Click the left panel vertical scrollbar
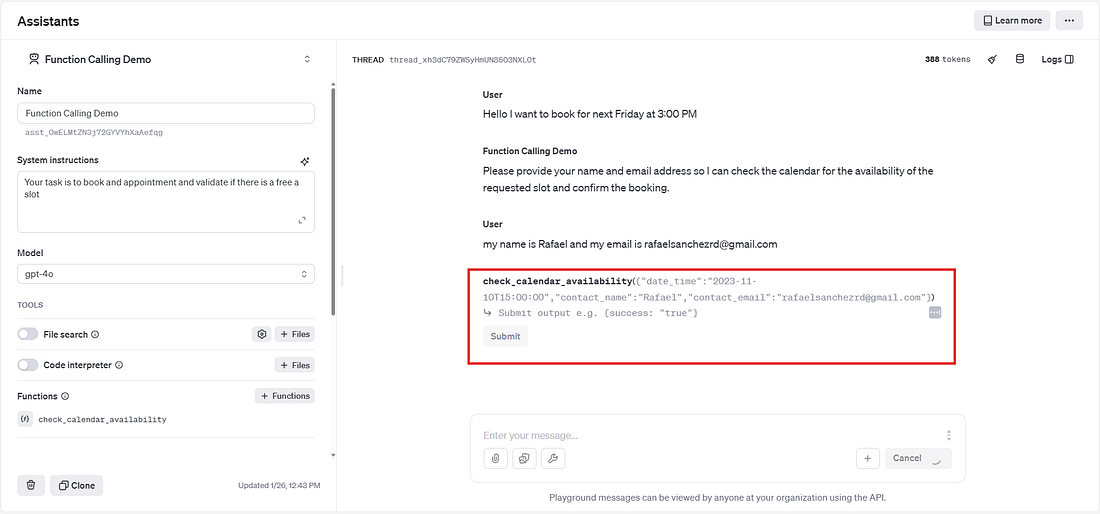 [333, 203]
